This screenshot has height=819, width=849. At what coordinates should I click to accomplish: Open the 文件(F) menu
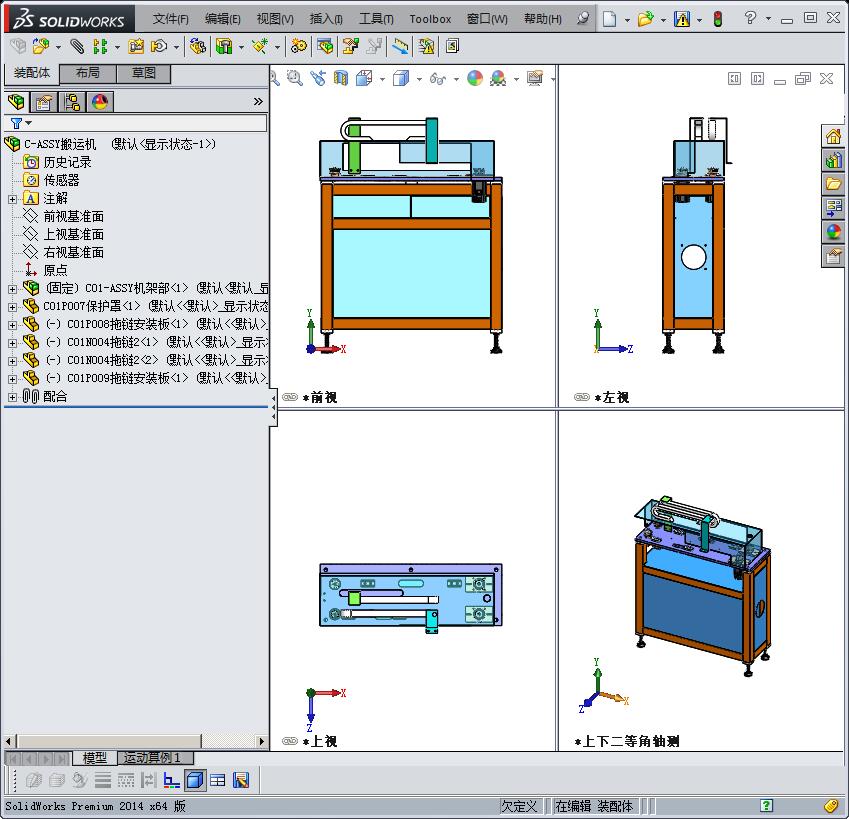[x=171, y=19]
